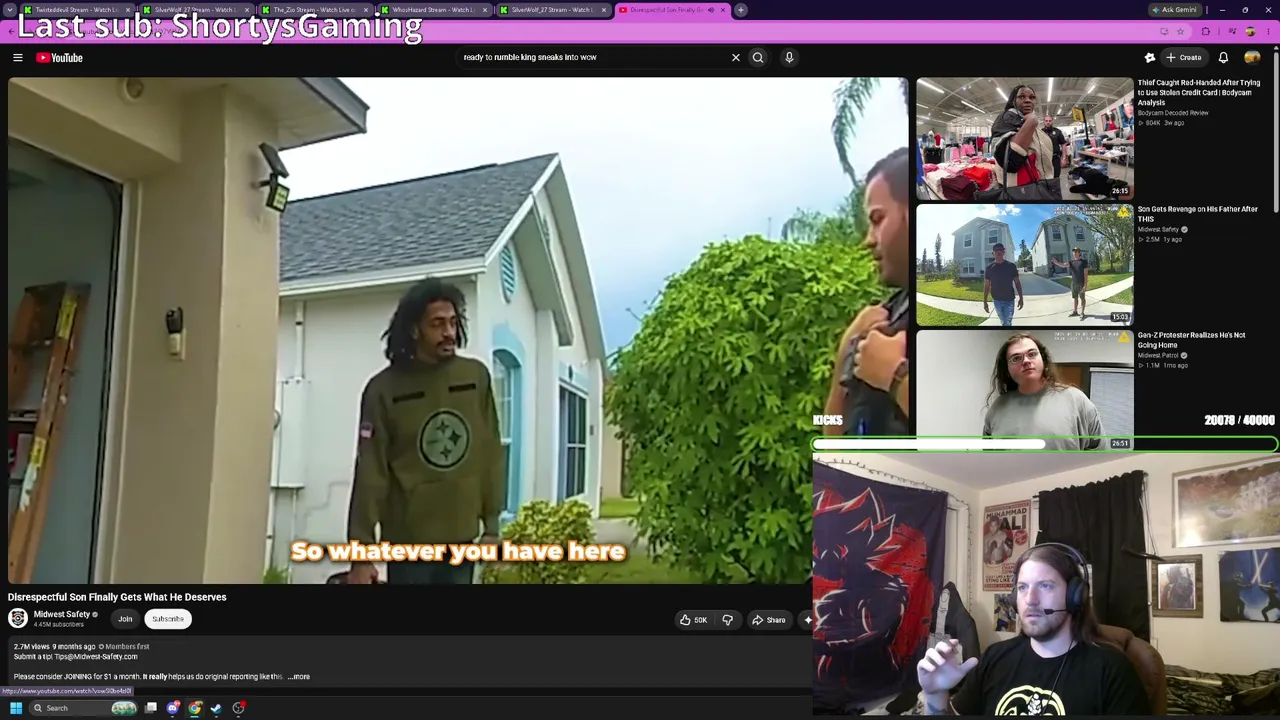Open the red-badged app on the taskbar

[x=239, y=708]
